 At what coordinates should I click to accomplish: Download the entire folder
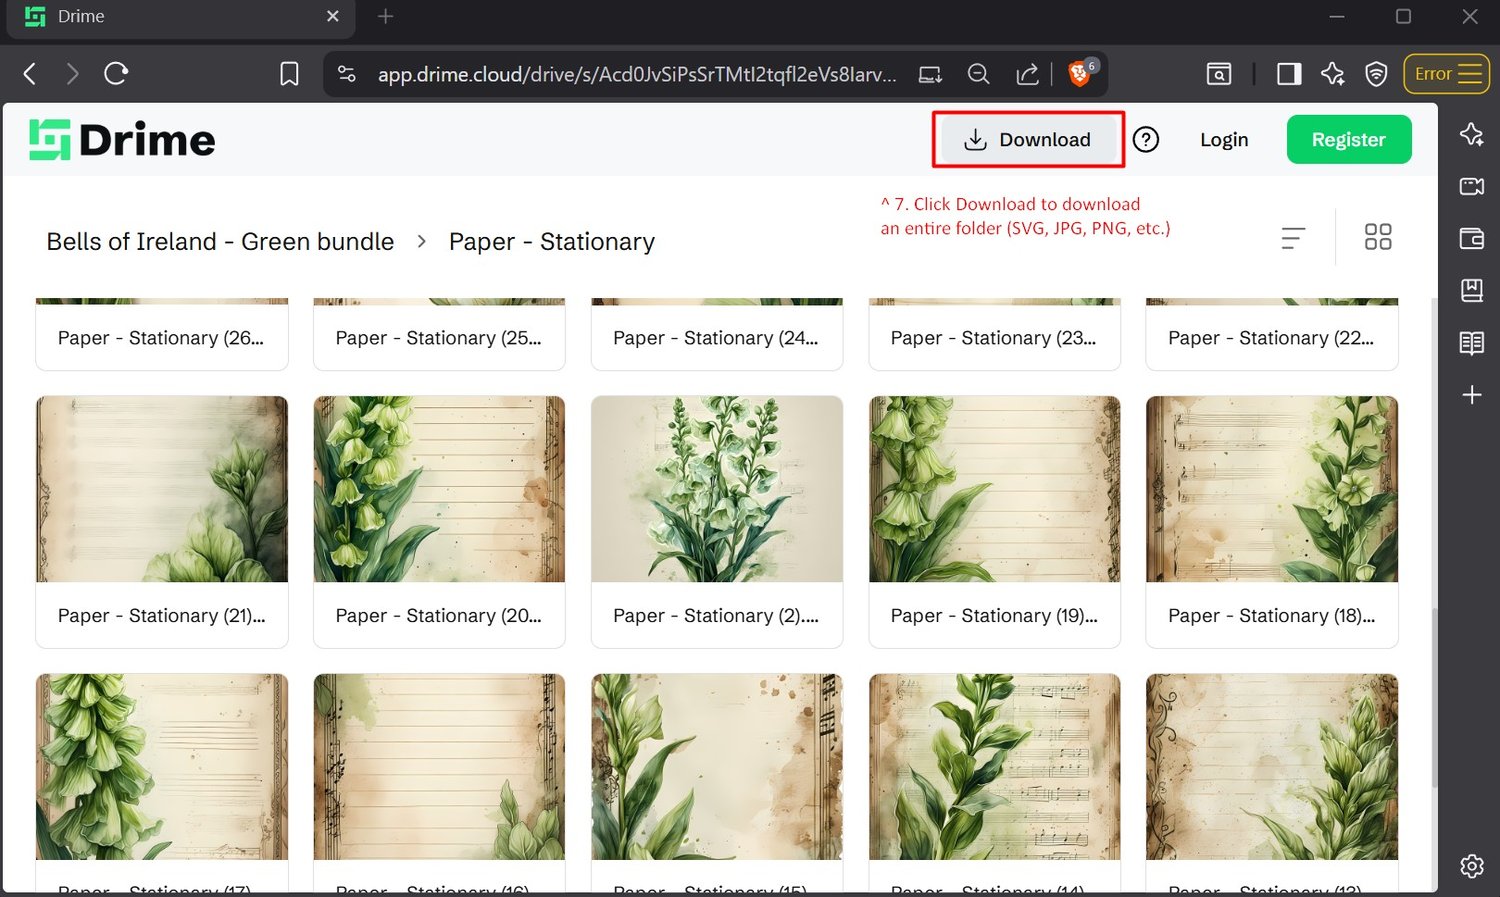click(x=1028, y=140)
